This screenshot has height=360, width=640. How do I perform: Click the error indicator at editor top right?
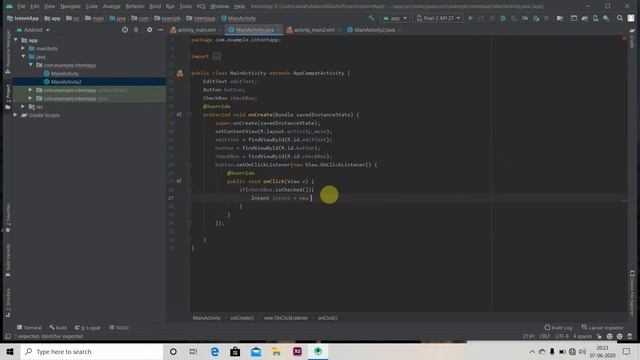(624, 38)
